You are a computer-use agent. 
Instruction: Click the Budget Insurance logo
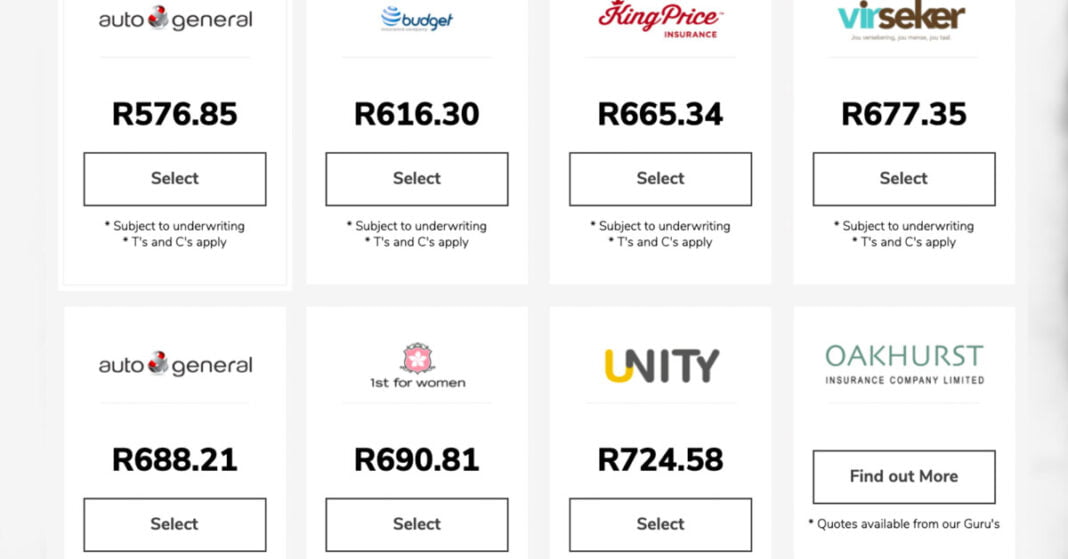click(417, 19)
